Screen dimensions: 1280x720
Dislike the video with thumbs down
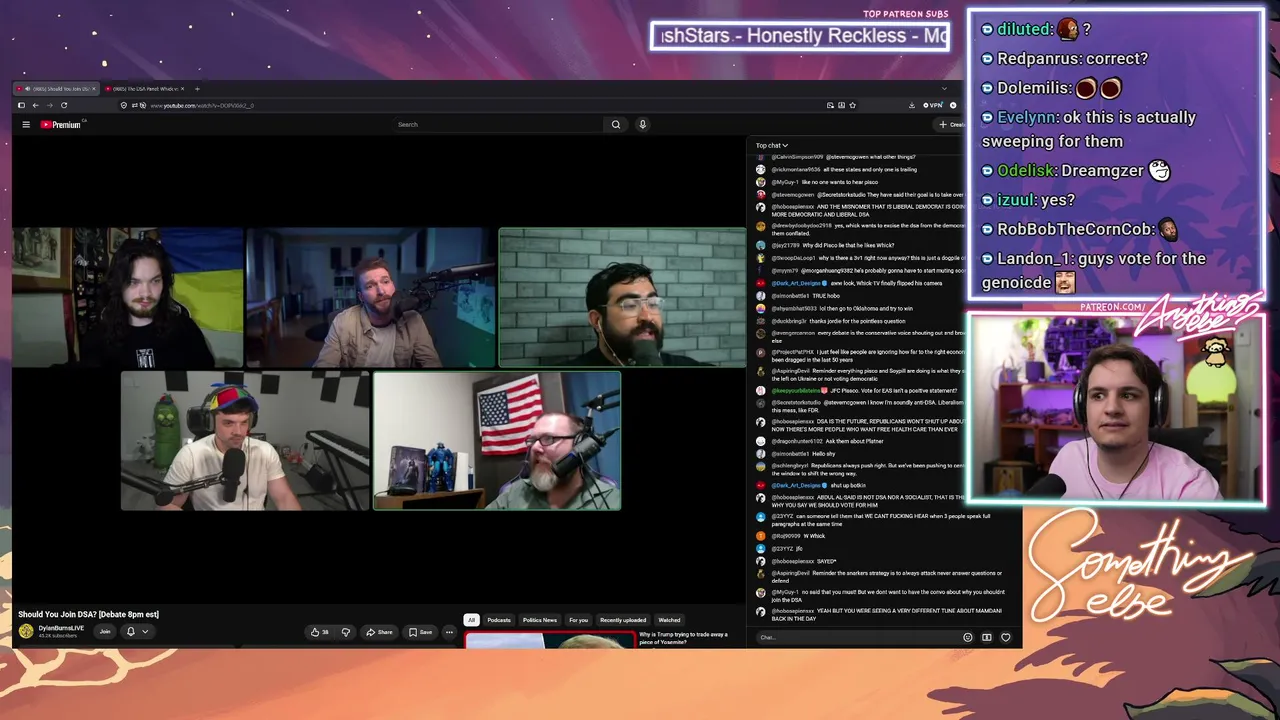pyautogui.click(x=346, y=632)
